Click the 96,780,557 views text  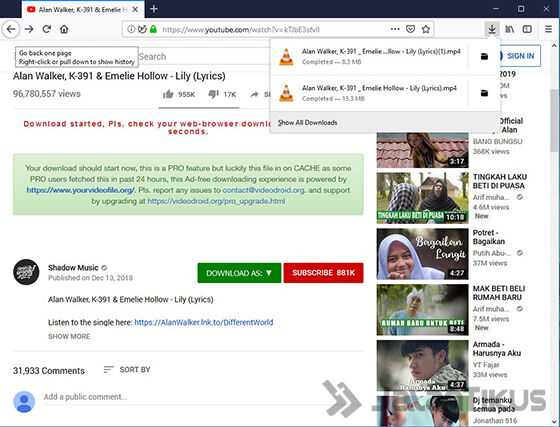coord(47,94)
